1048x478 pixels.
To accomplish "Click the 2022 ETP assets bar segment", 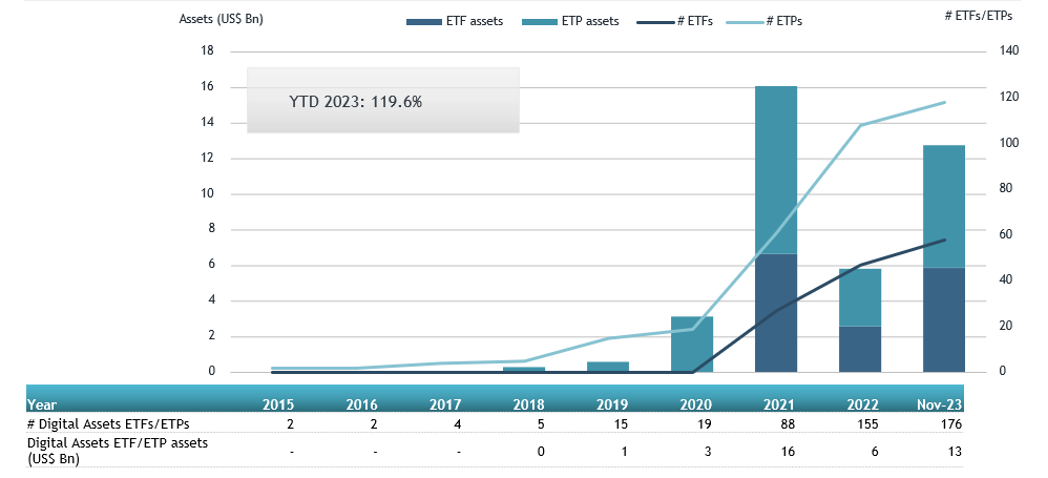I will click(860, 297).
